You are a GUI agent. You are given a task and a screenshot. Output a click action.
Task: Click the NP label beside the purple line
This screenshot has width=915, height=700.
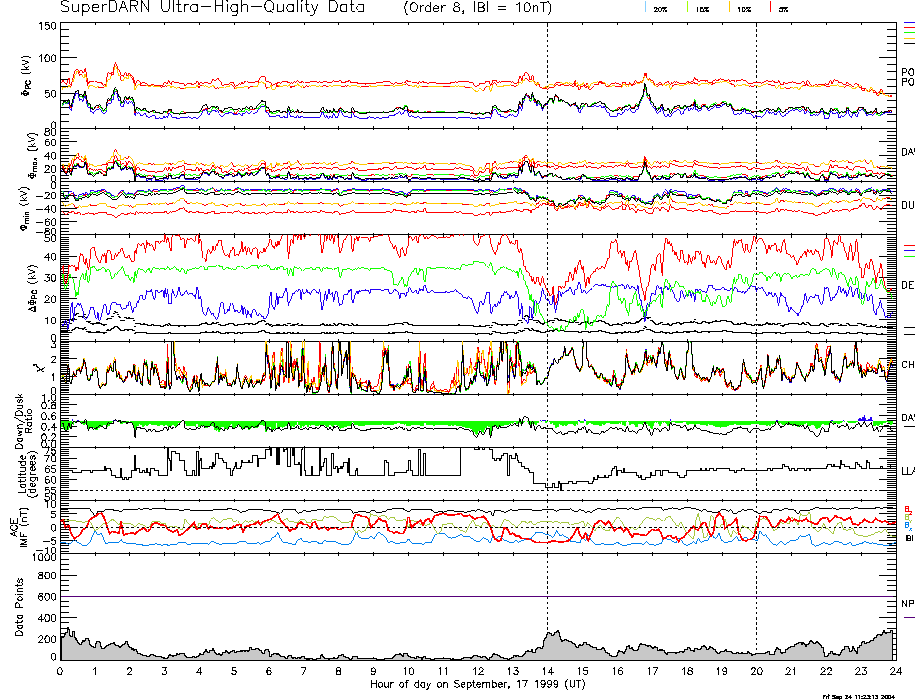click(x=908, y=604)
